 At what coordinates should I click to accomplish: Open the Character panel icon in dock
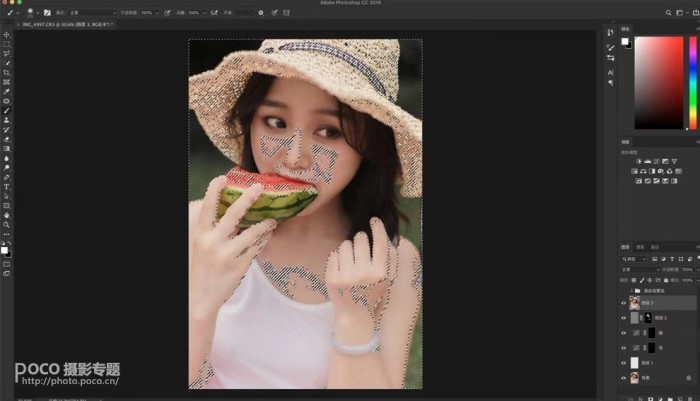[x=610, y=72]
